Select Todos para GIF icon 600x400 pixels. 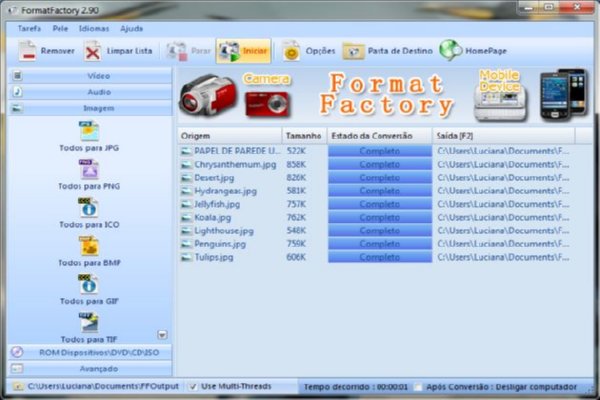[x=89, y=284]
